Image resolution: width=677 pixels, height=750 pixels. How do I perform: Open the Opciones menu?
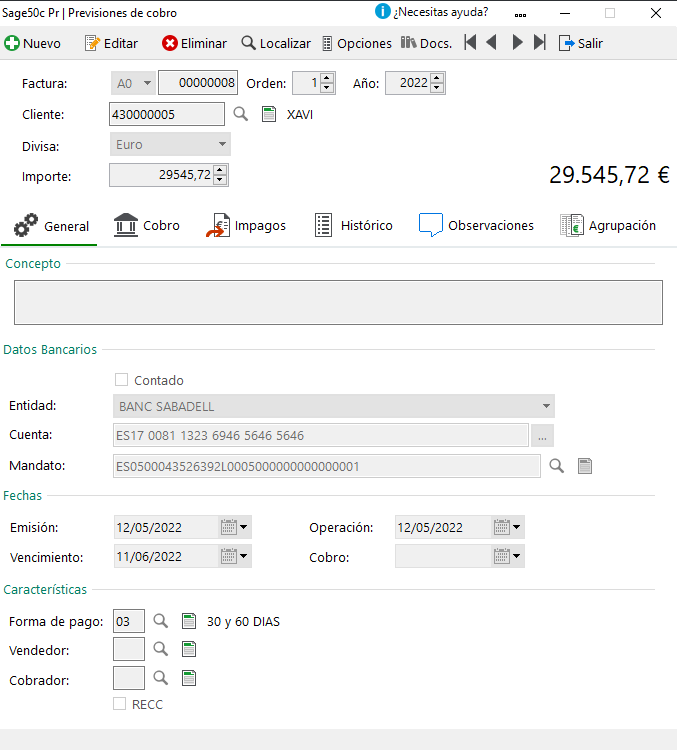(357, 44)
